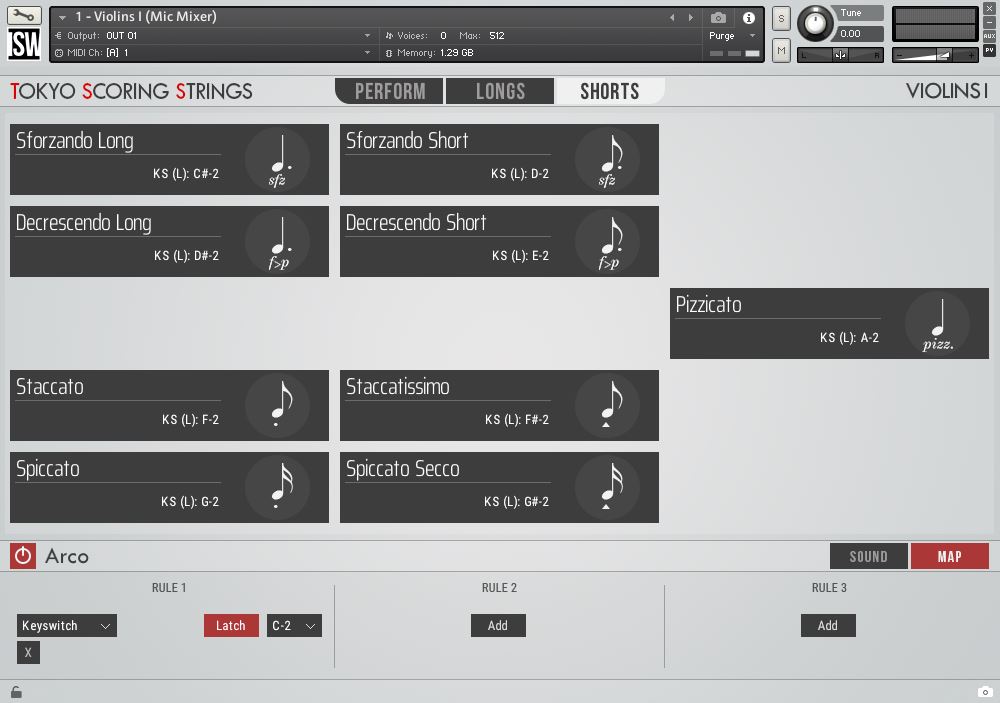Toggle the Arco power button

pyautogui.click(x=23, y=556)
